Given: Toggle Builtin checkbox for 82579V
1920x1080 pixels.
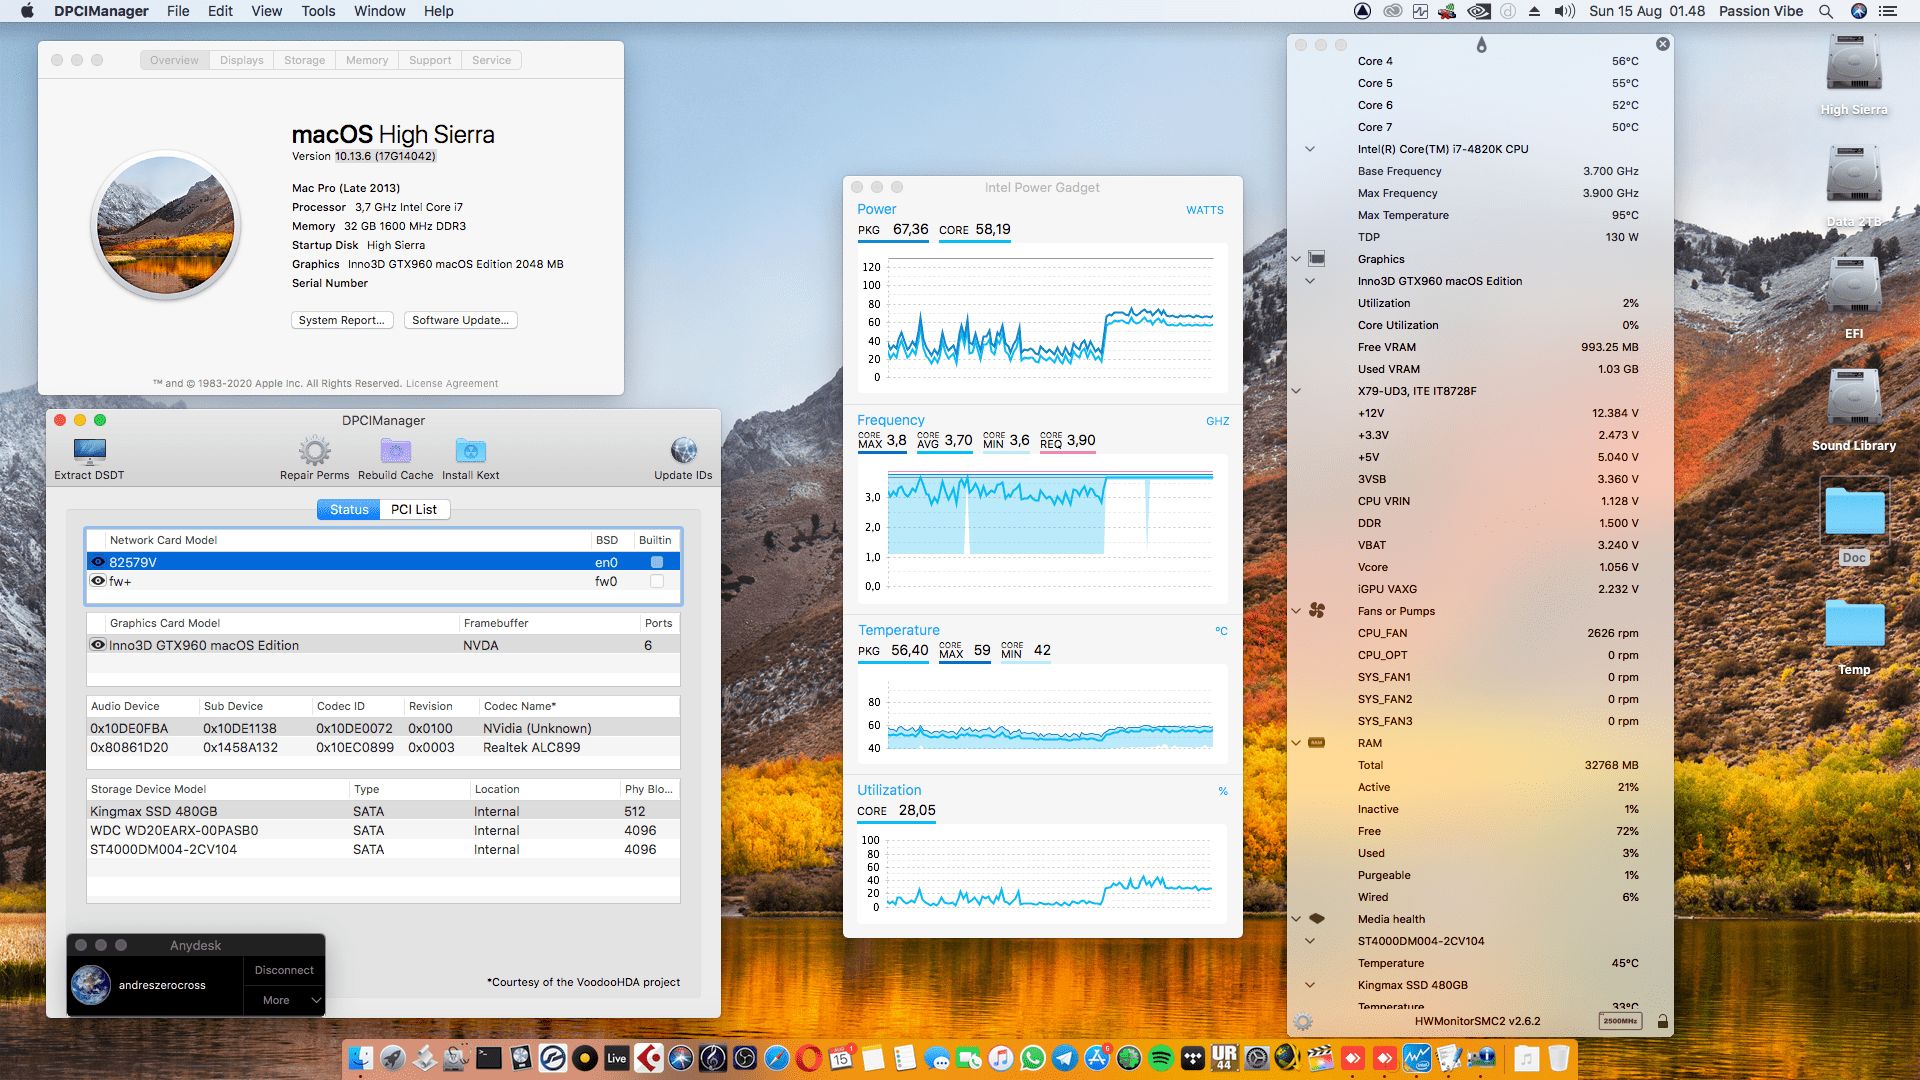Looking at the screenshot, I should point(657,562).
